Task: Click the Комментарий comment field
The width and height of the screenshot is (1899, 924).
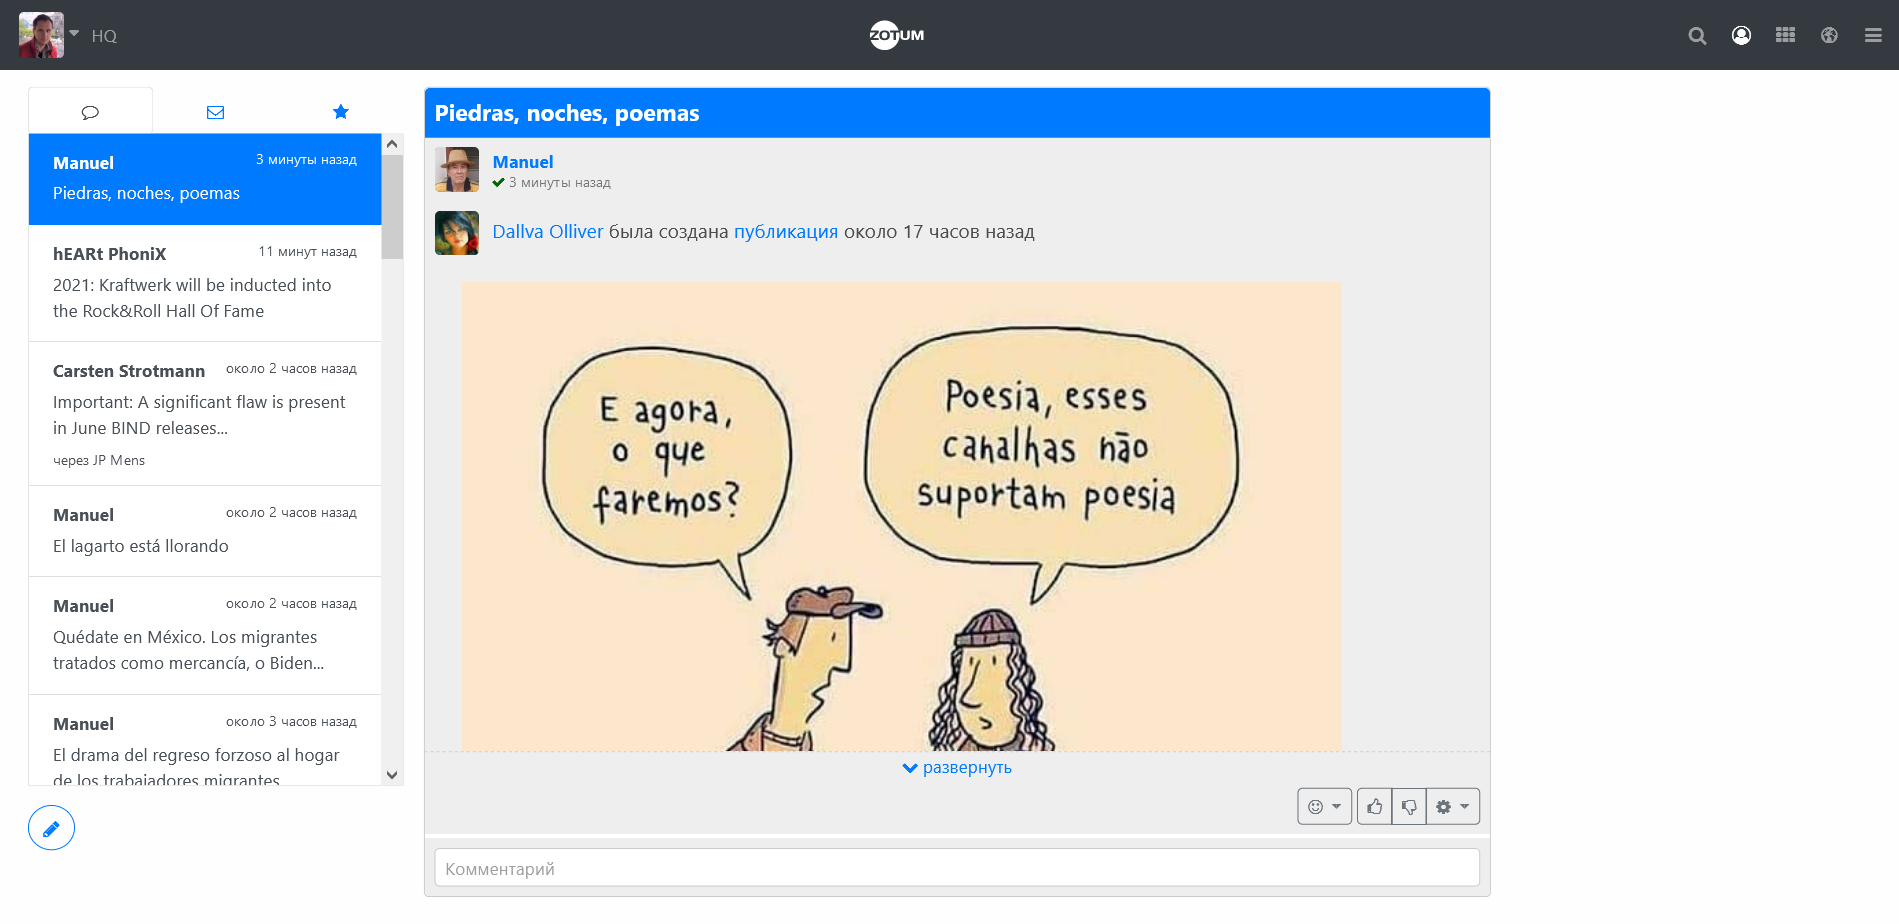Action: [956, 868]
